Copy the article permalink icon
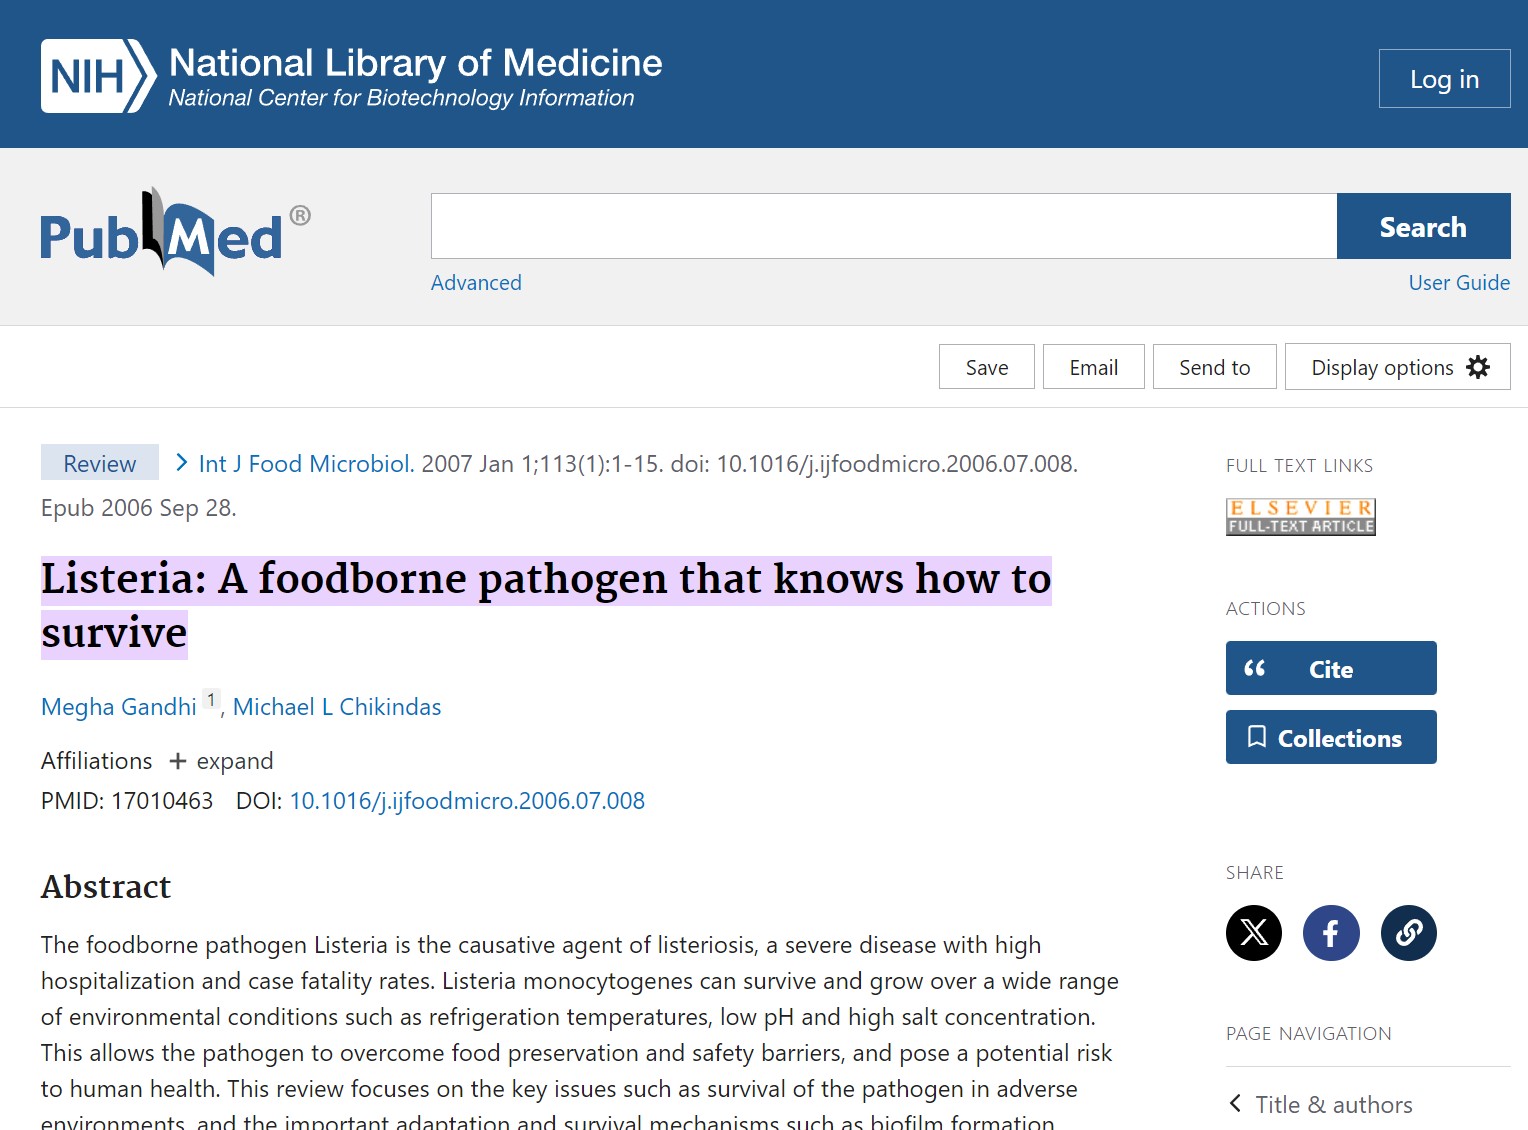Image resolution: width=1528 pixels, height=1130 pixels. coord(1408,932)
